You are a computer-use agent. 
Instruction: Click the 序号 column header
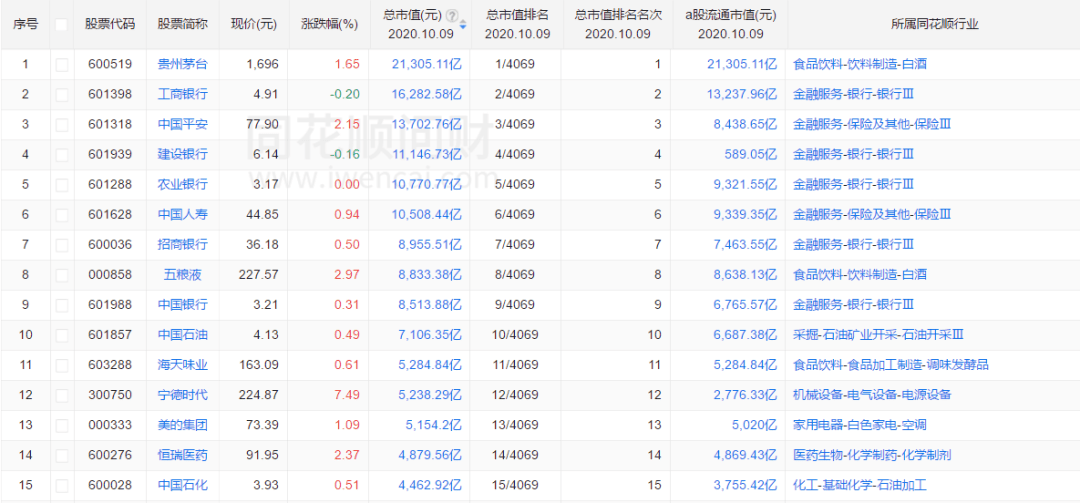pos(25,24)
